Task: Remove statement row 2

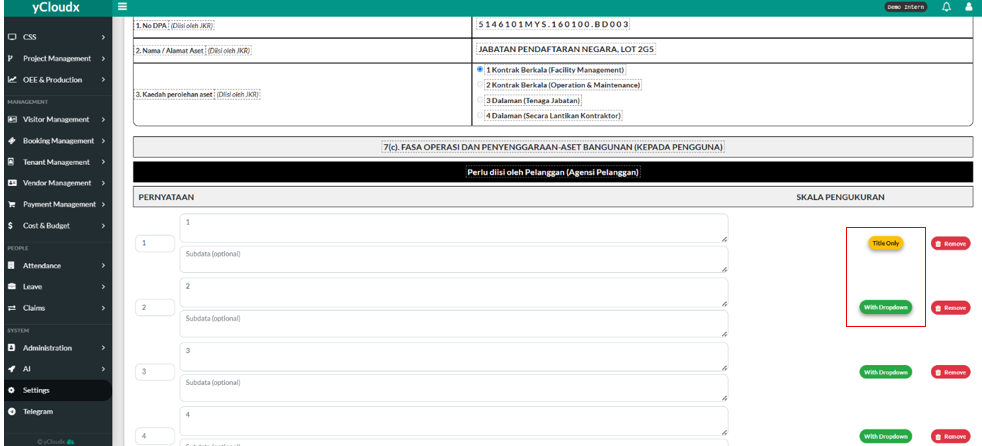Action: tap(950, 308)
